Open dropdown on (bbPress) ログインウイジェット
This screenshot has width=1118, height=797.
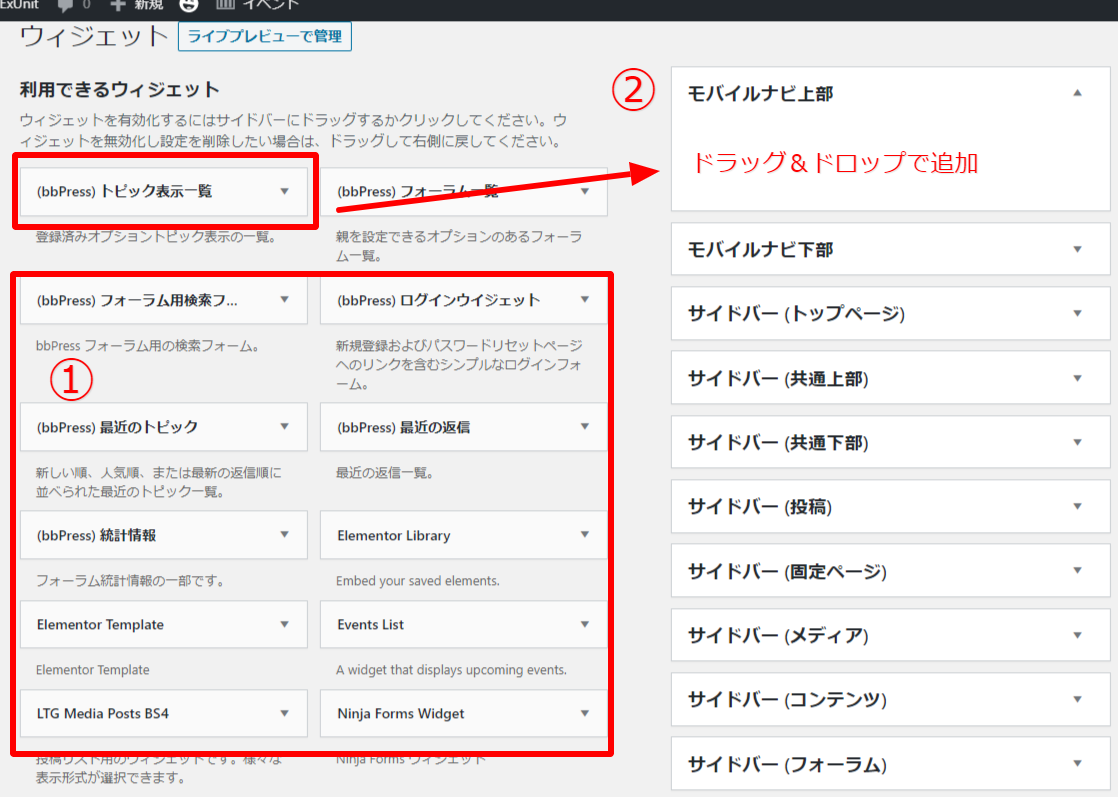tap(585, 300)
